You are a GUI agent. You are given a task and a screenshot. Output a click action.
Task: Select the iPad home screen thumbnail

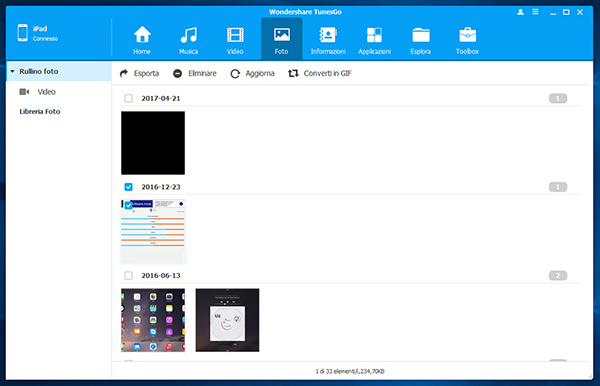tap(153, 320)
